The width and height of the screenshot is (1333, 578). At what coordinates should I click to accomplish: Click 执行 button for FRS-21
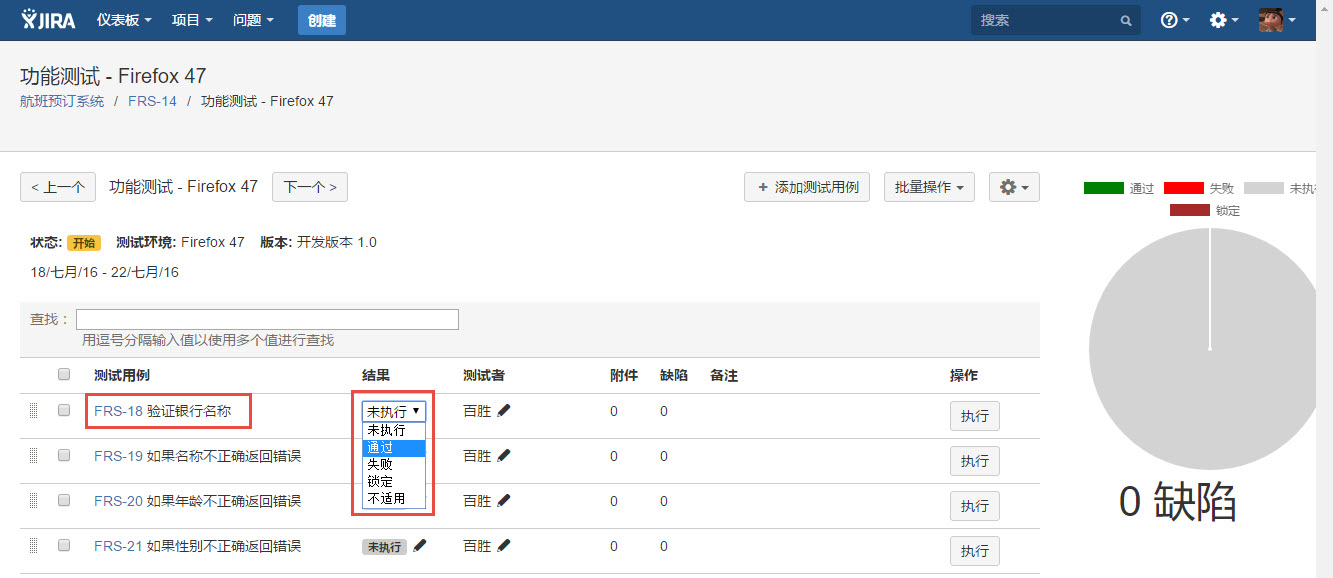tap(975, 551)
